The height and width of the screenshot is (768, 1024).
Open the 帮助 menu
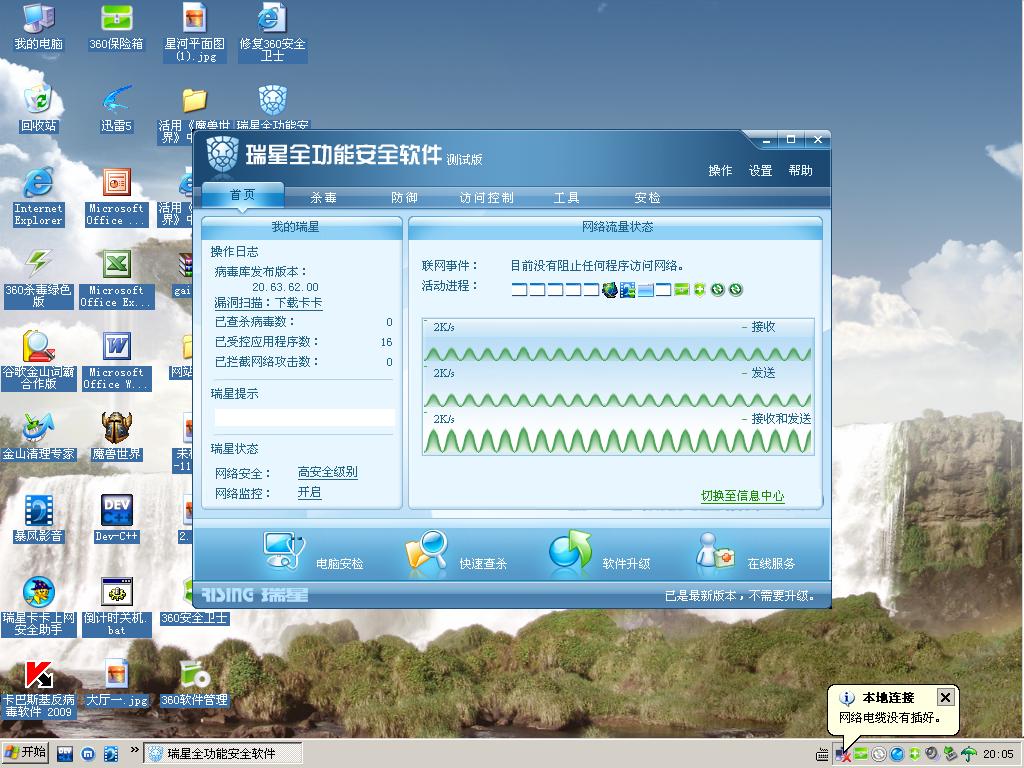coord(800,170)
